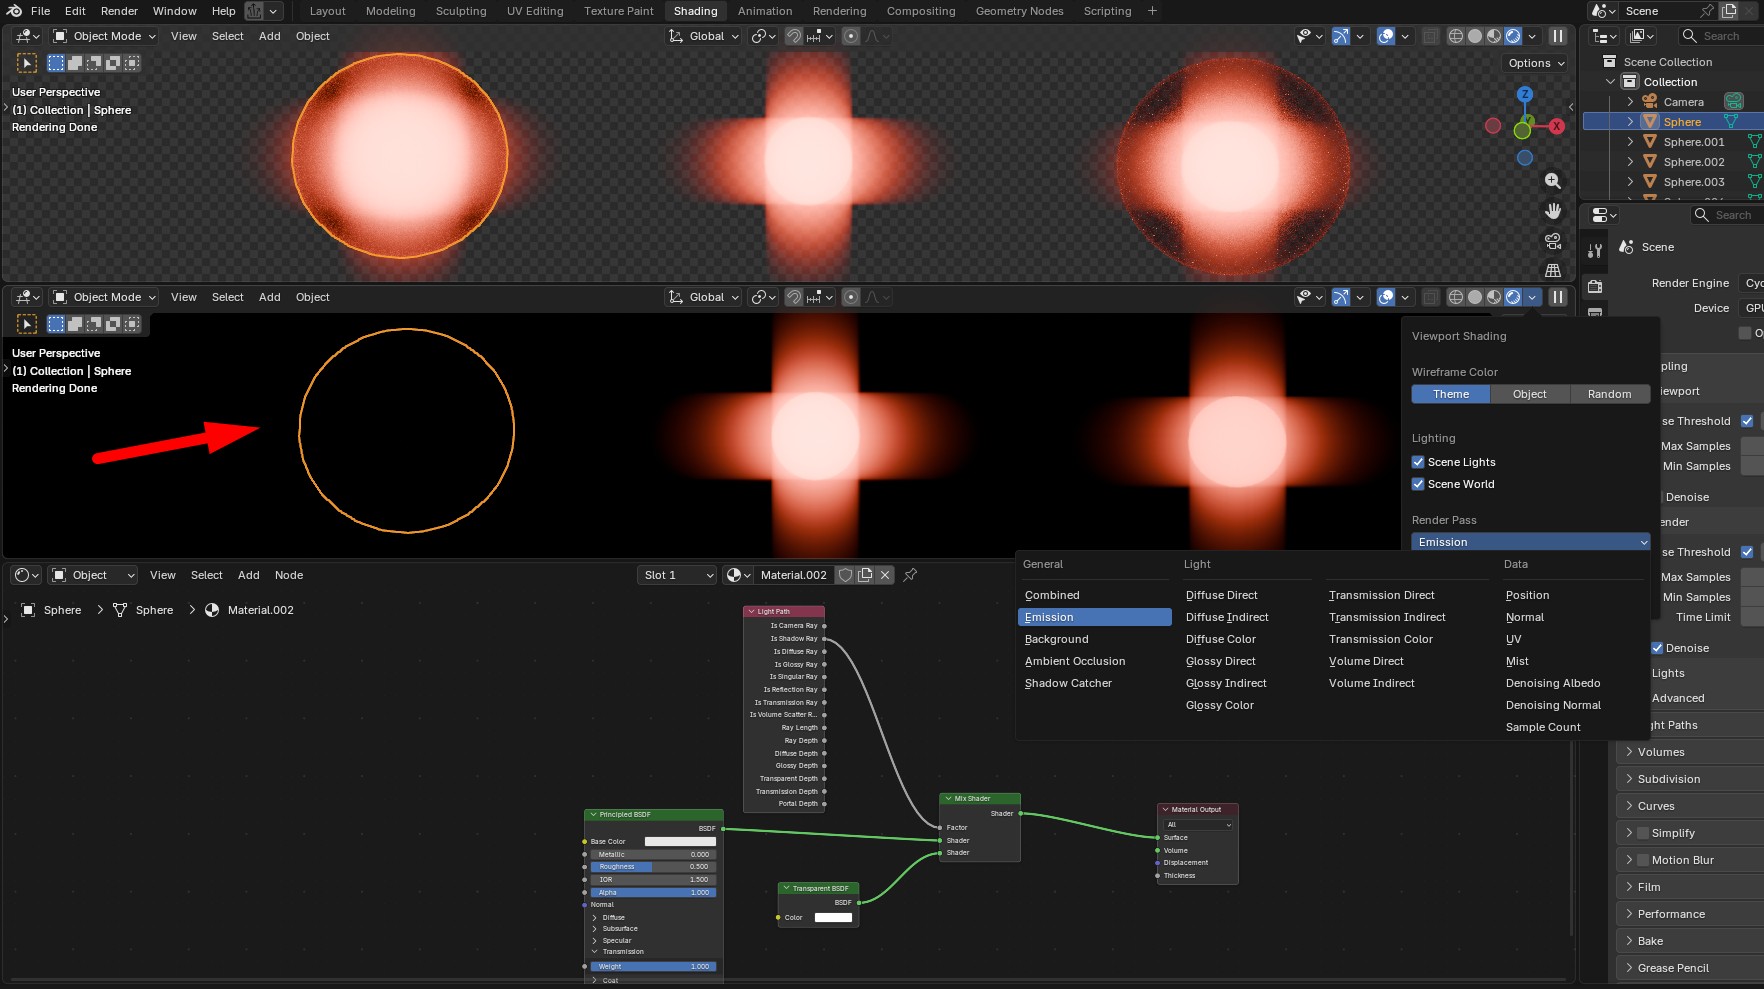Click the zoom magnifier icon in top viewport
Screen dimensions: 1764x989
tap(1553, 181)
